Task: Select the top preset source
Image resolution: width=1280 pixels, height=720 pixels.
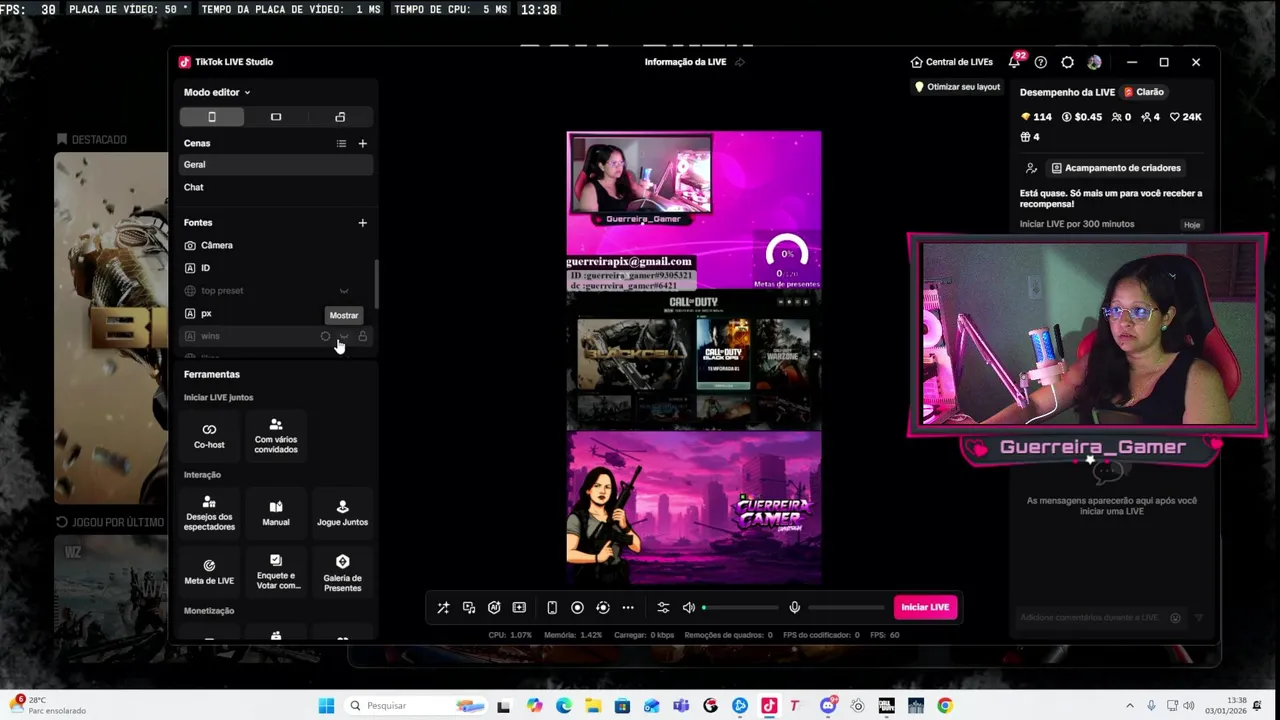Action: pyautogui.click(x=276, y=291)
